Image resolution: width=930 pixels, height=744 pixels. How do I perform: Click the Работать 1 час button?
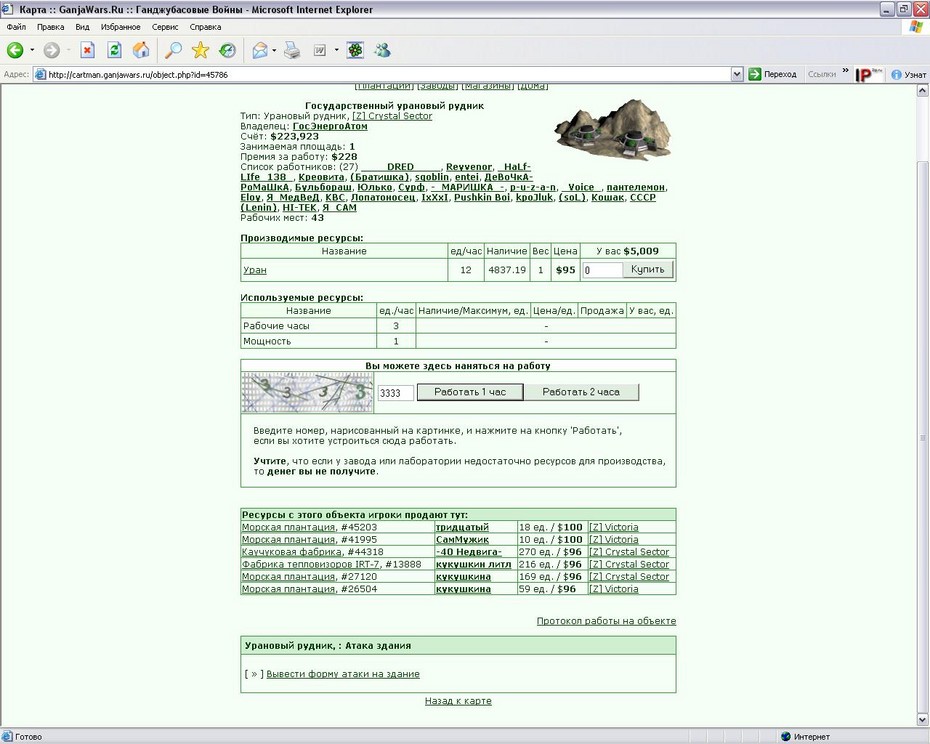click(x=470, y=392)
